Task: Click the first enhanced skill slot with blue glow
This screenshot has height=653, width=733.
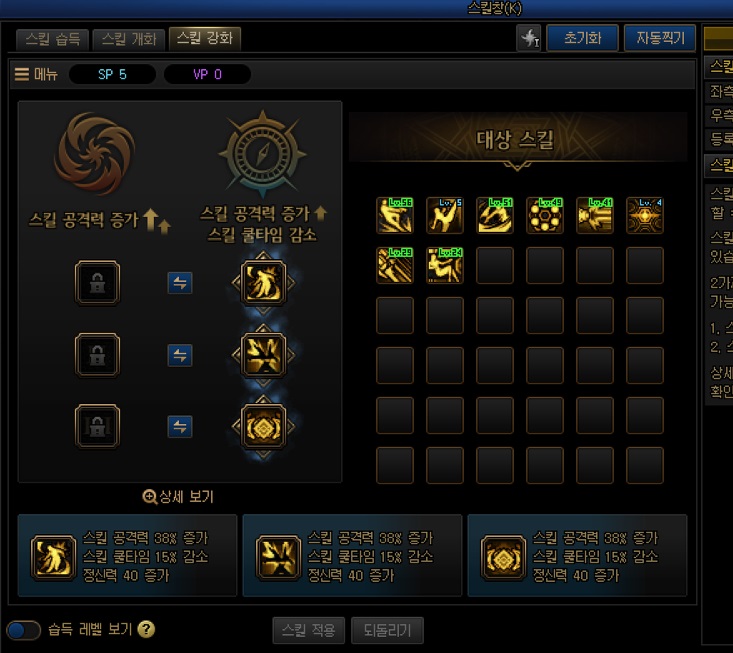Action: (263, 282)
